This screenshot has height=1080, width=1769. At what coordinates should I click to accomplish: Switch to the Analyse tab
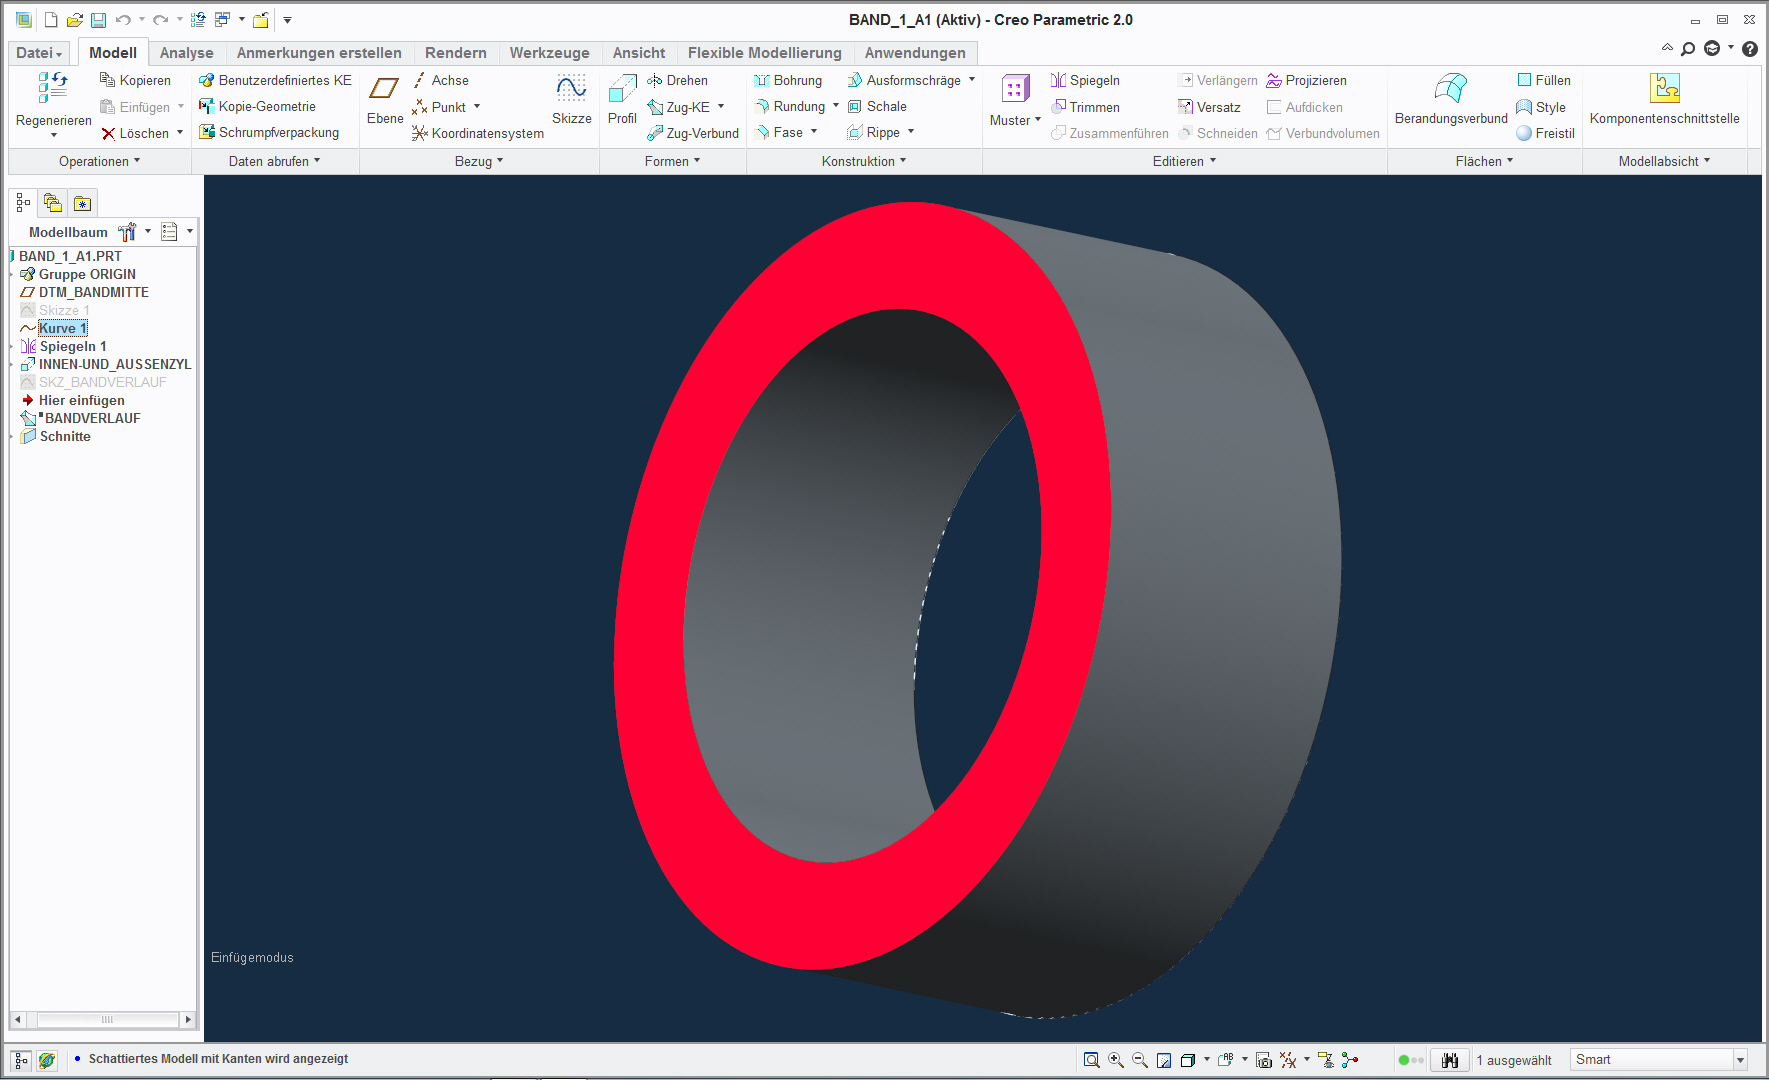(186, 53)
